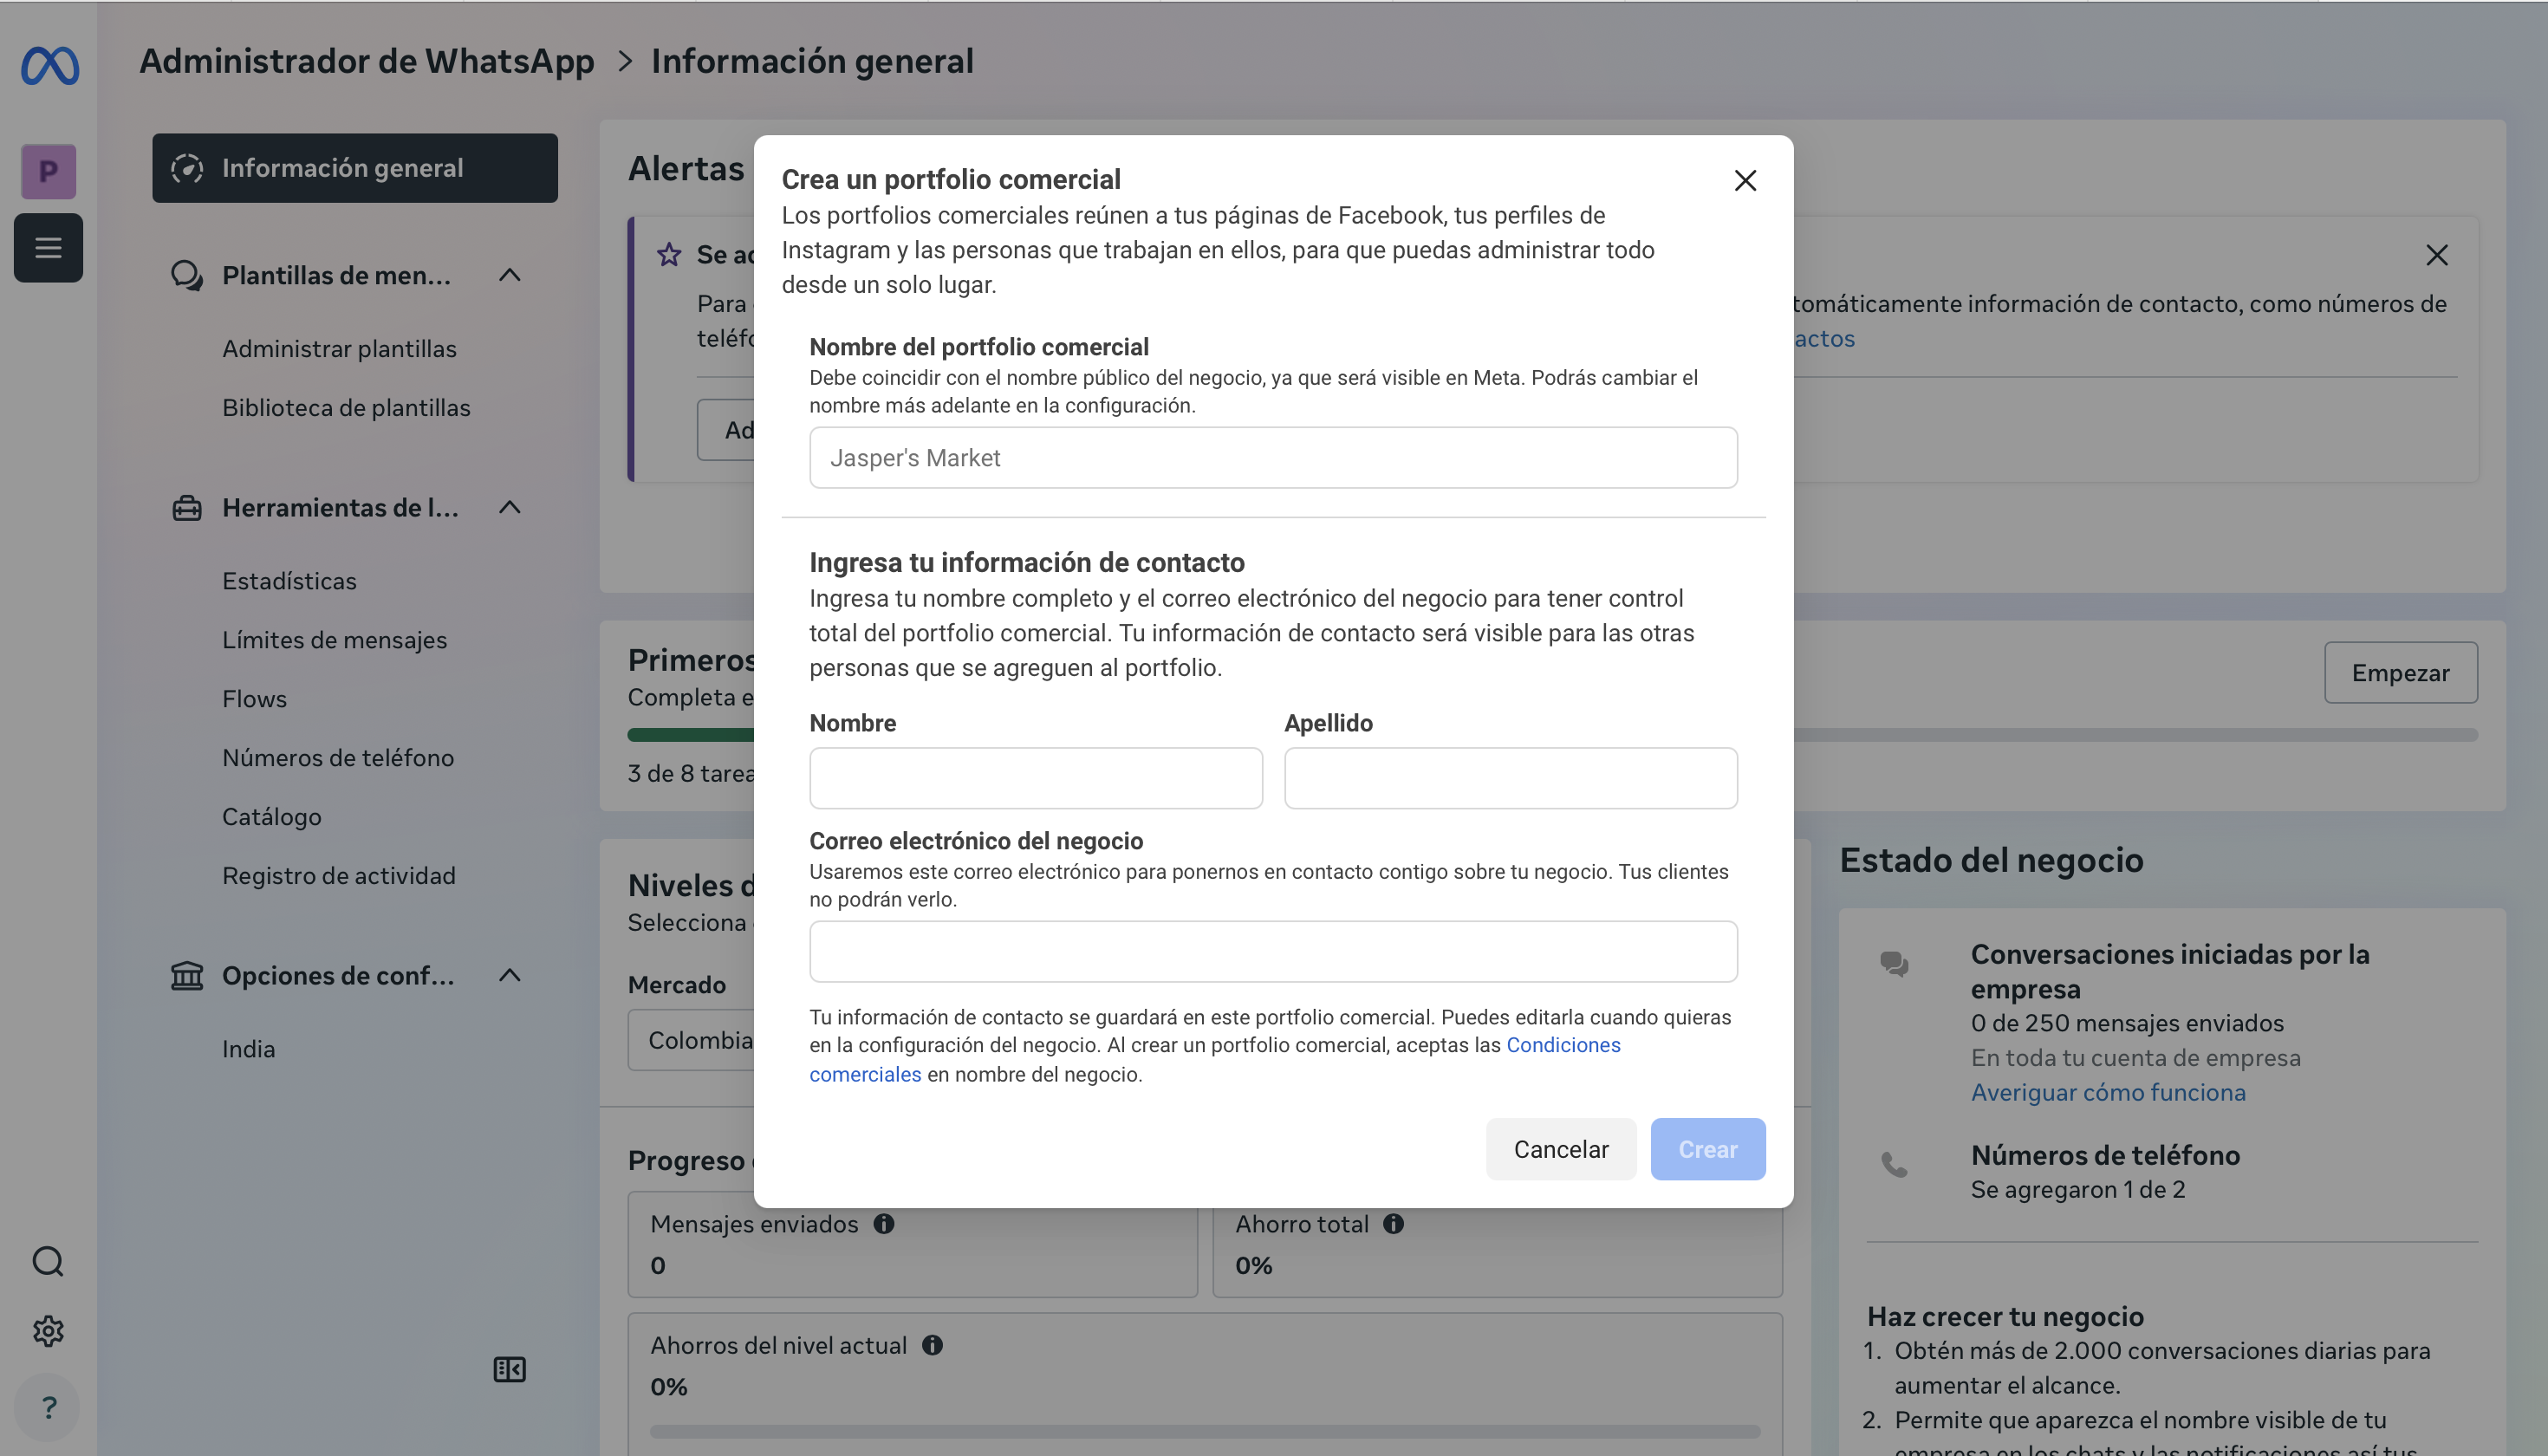Screen dimensions: 2548x1456
Task: Open Averiguar cómo funciona link
Action: [2108, 1092]
